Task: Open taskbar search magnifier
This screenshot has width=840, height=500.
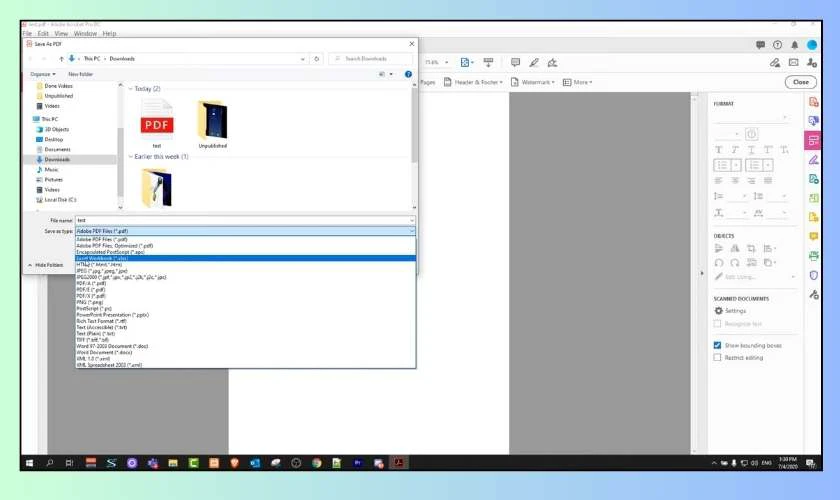Action: pos(50,463)
